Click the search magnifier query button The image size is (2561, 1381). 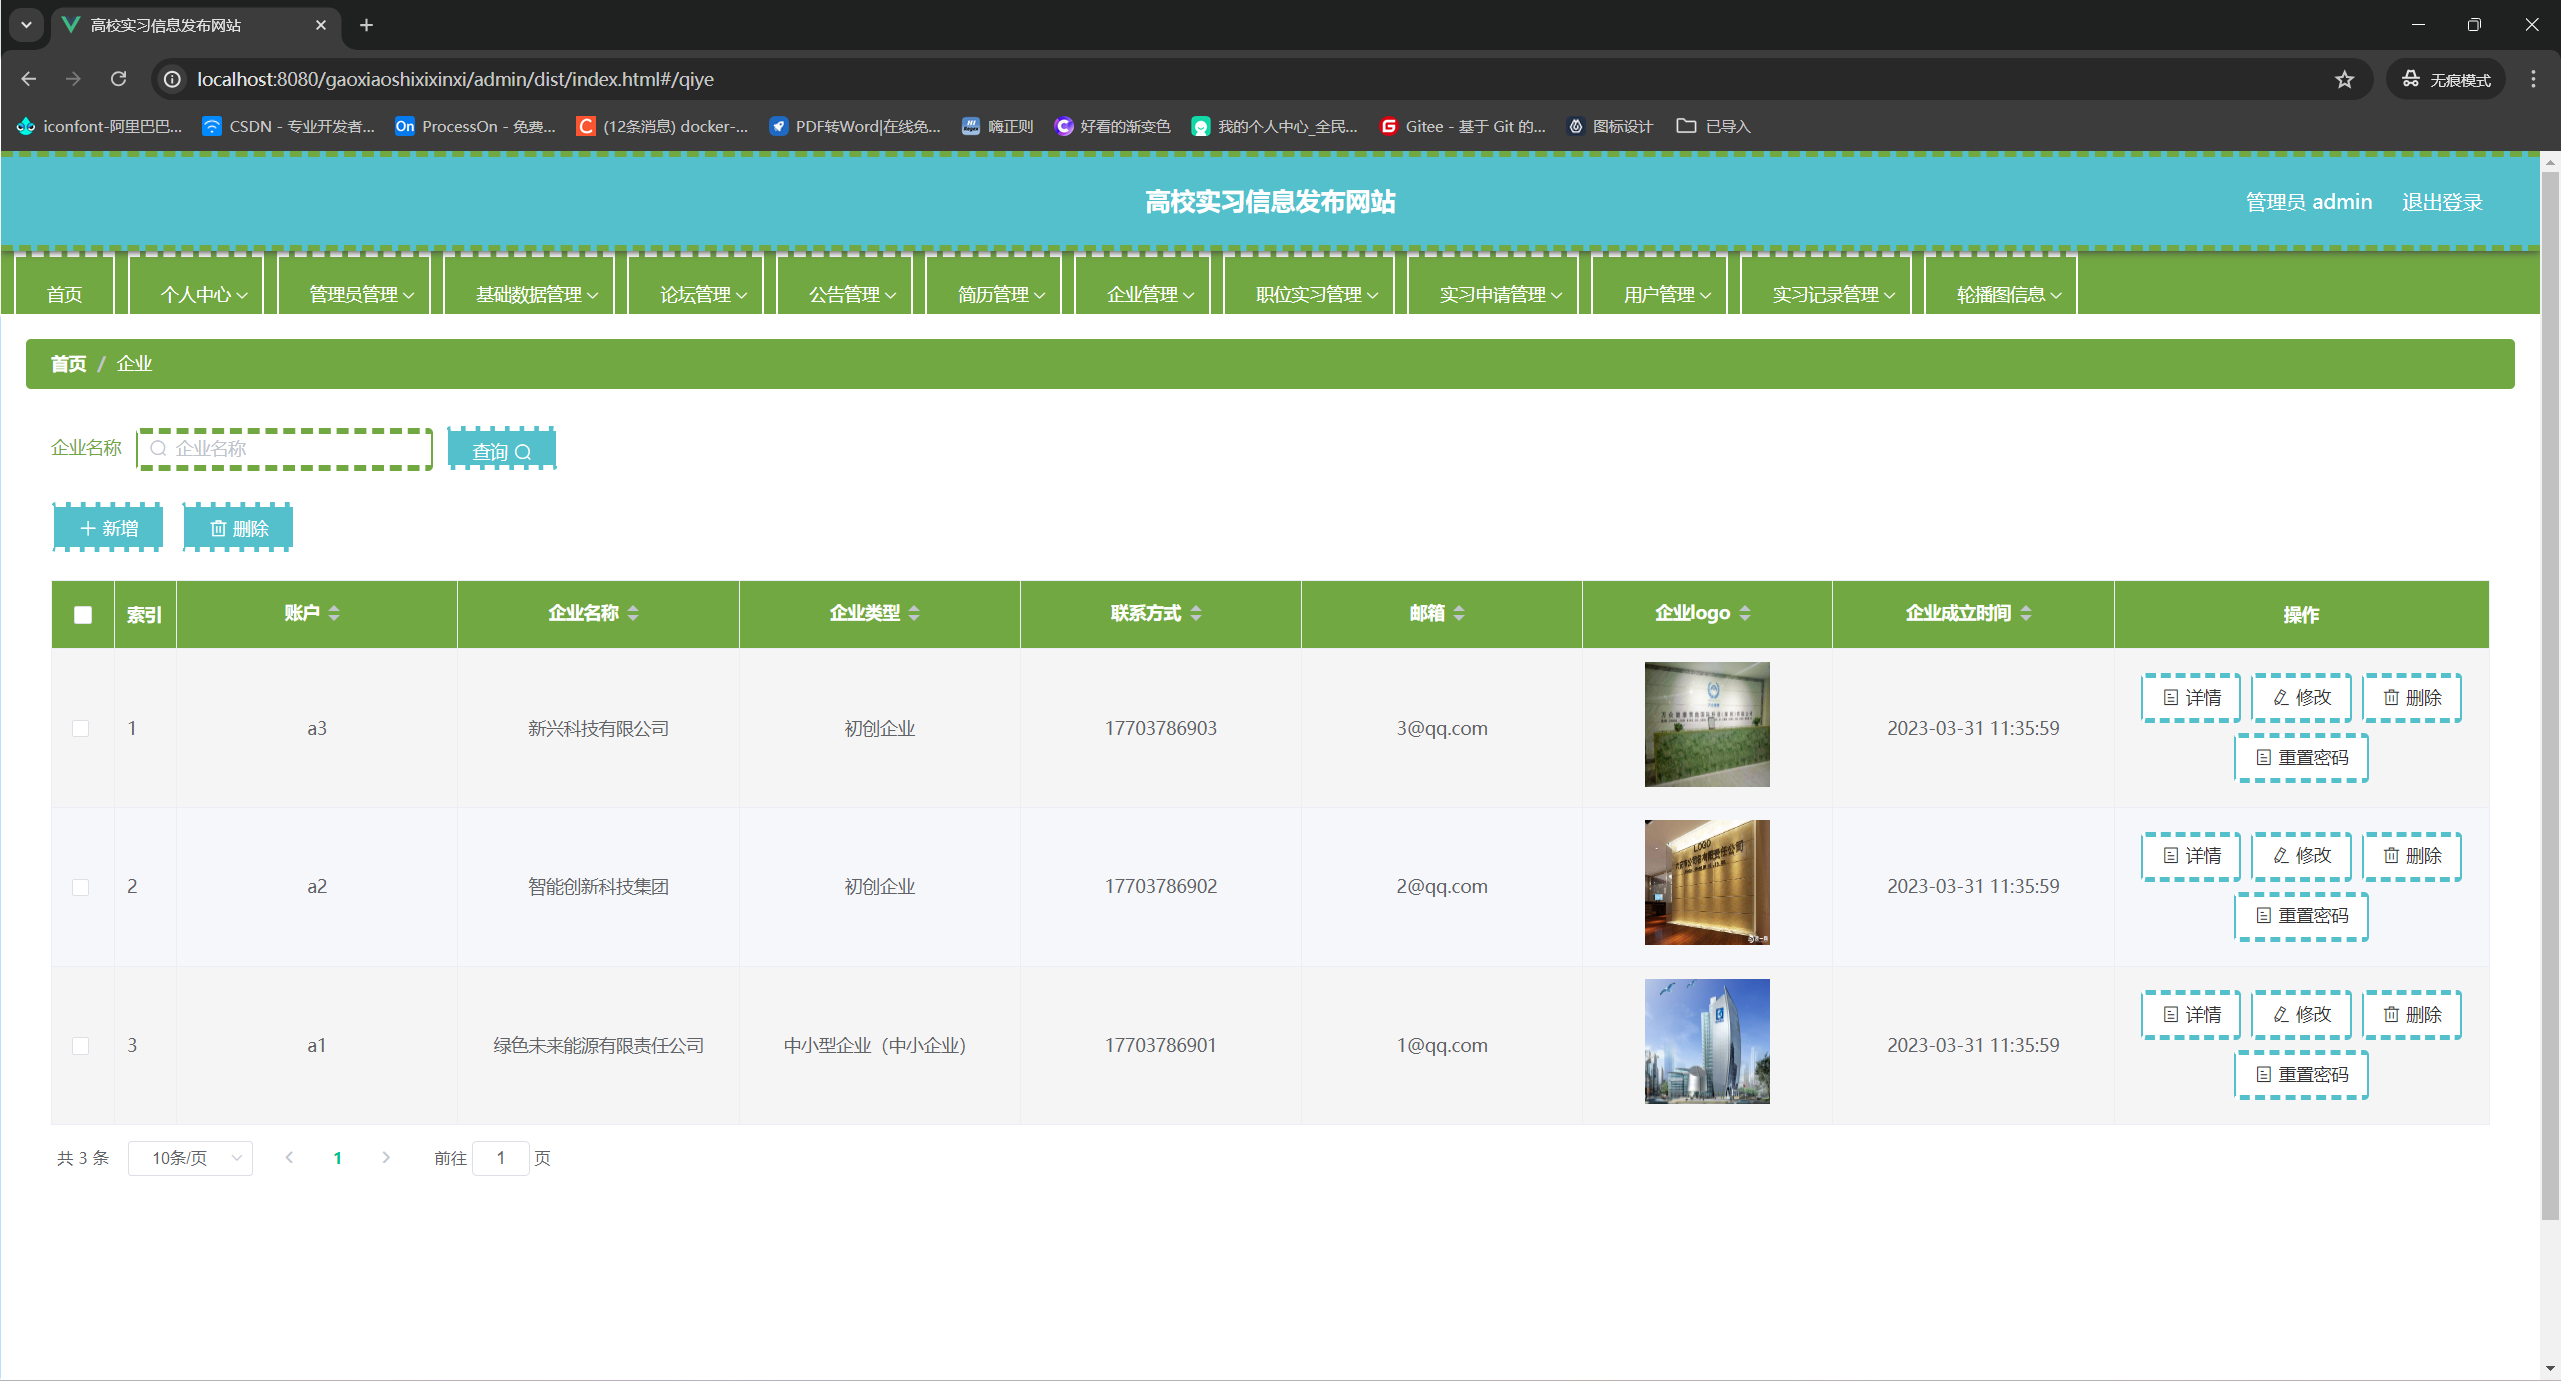501,451
